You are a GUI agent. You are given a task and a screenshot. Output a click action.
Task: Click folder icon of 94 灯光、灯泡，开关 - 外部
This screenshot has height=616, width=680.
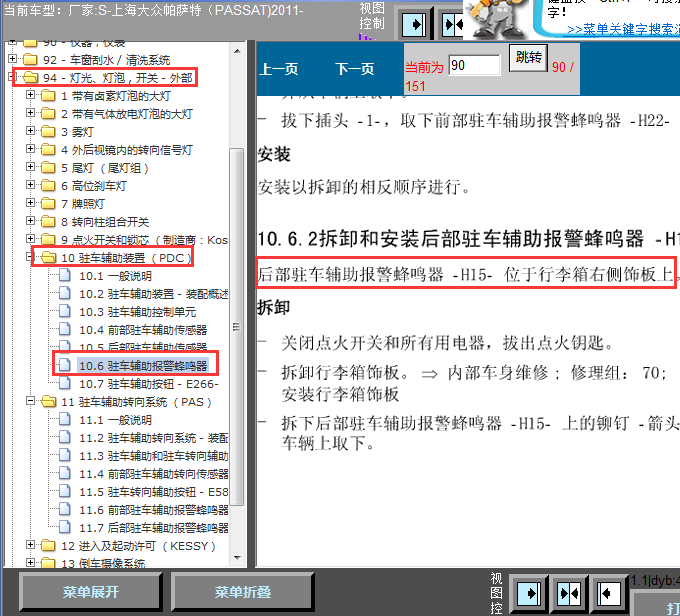(x=30, y=78)
